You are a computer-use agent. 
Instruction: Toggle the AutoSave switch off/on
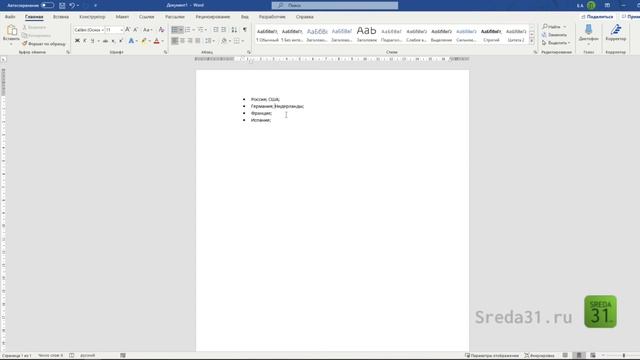[x=47, y=5]
